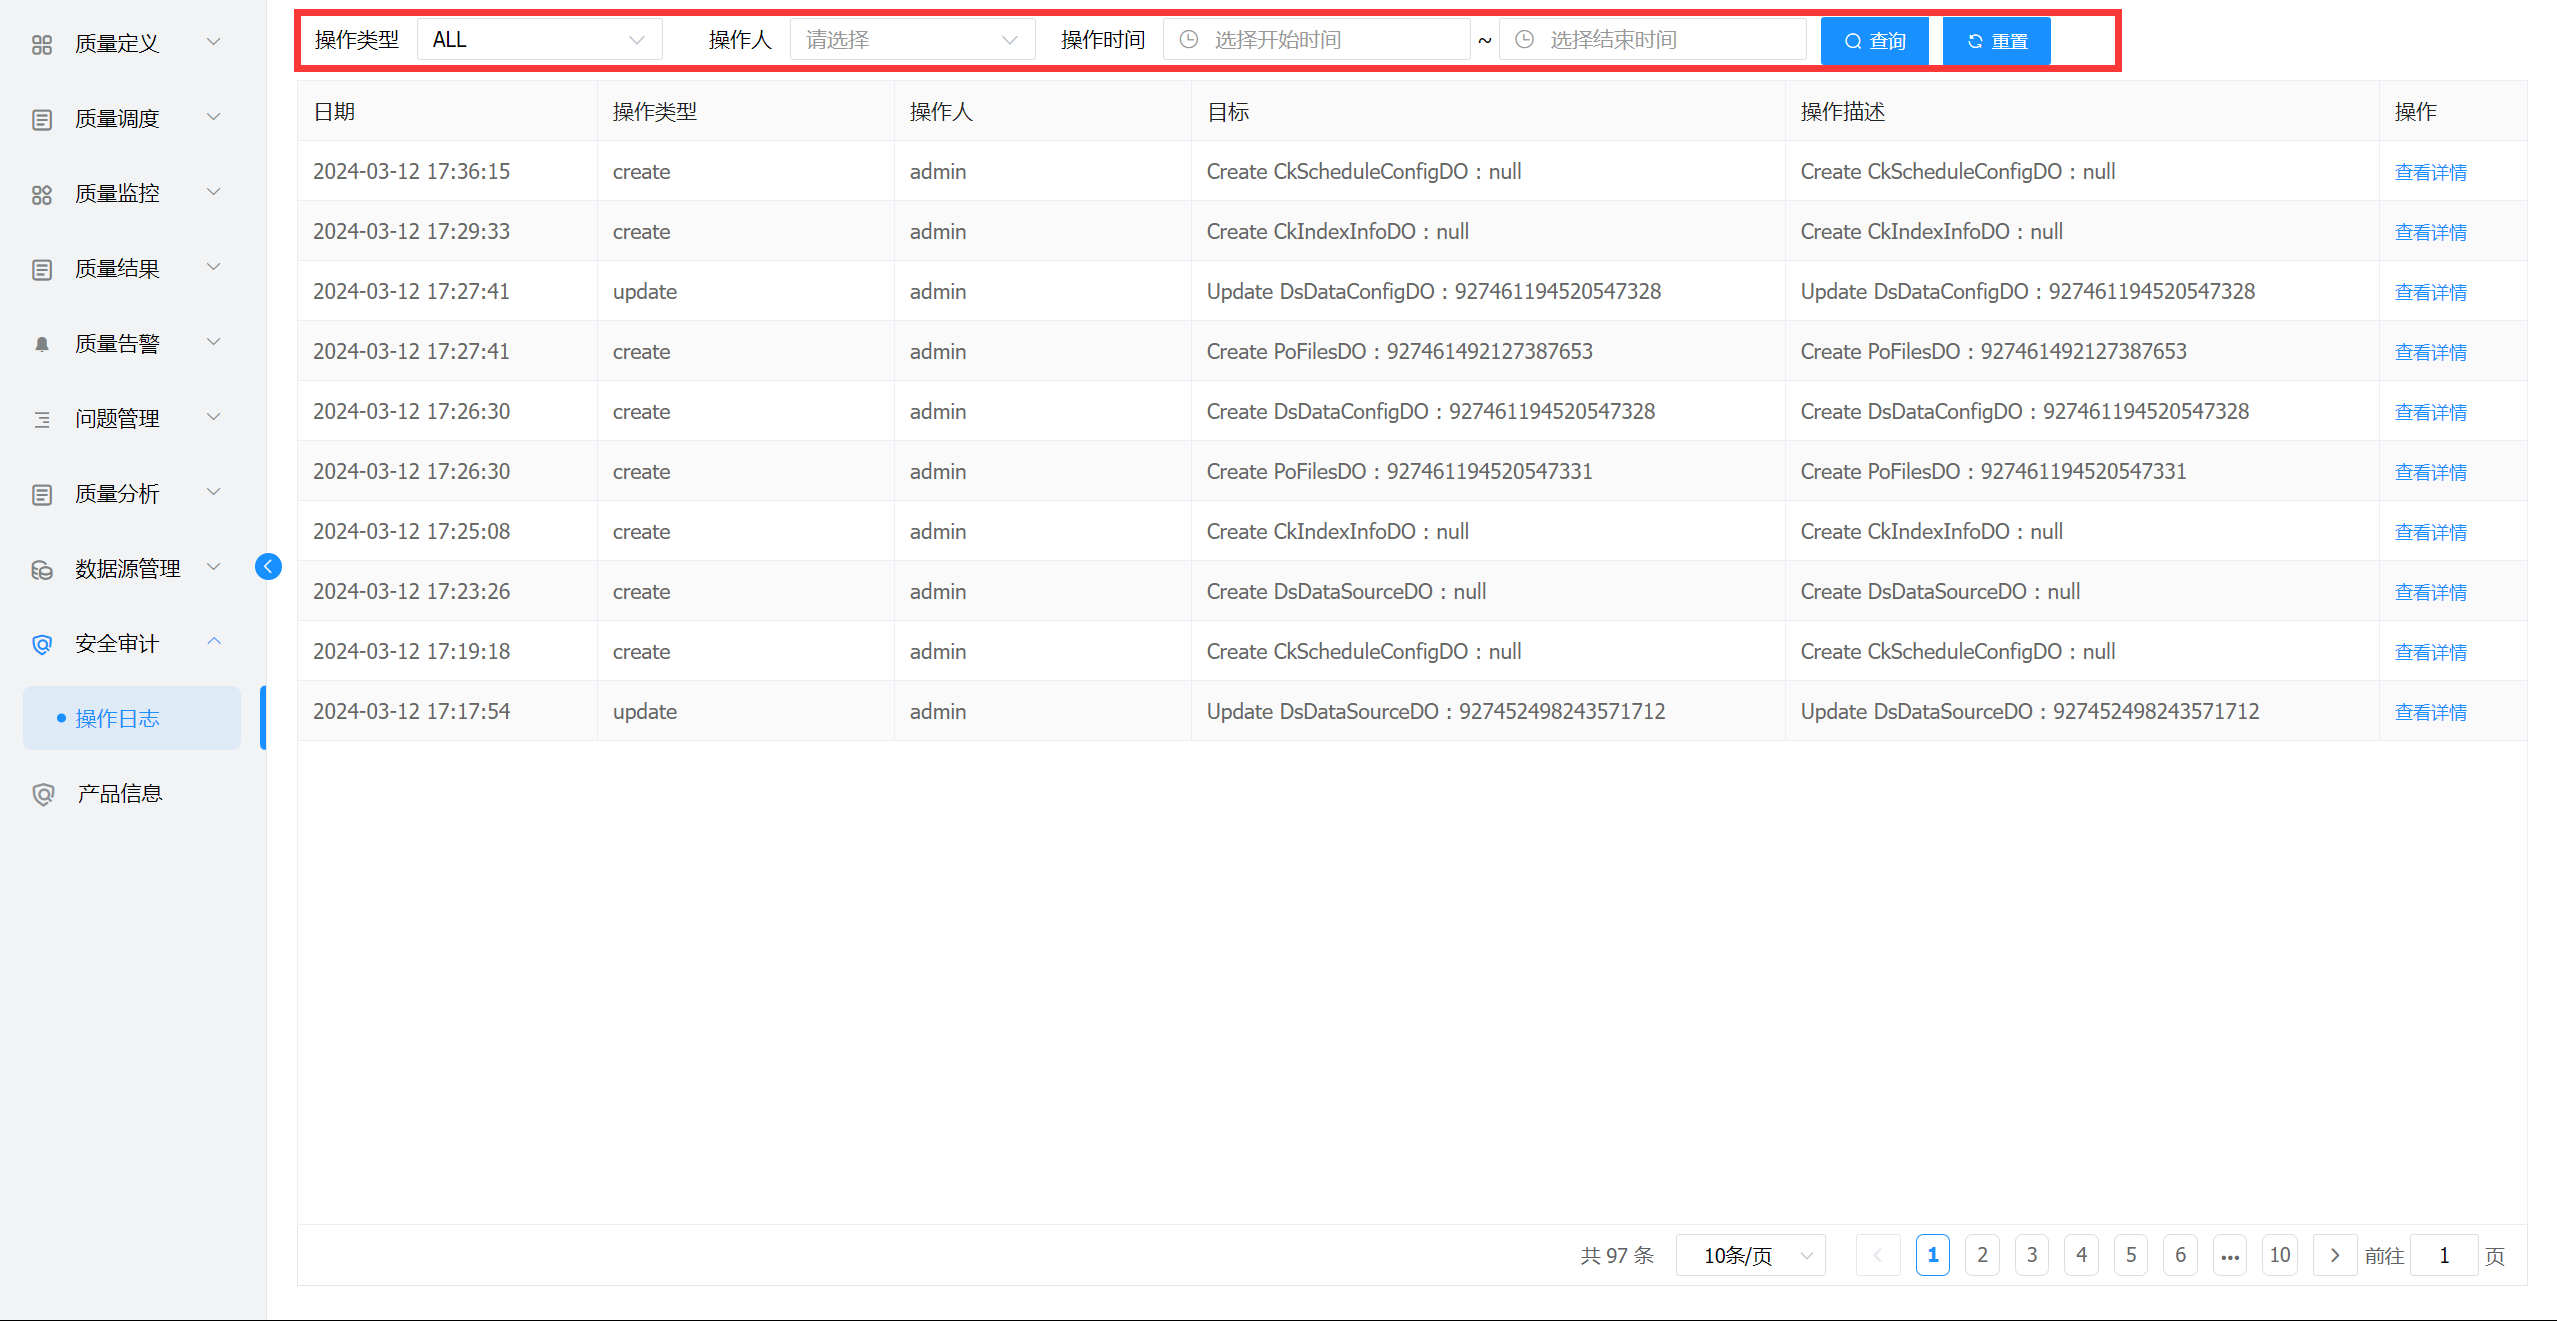Click the 重置 reset button
Screen dimensions: 2557x1321
coord(1996,41)
